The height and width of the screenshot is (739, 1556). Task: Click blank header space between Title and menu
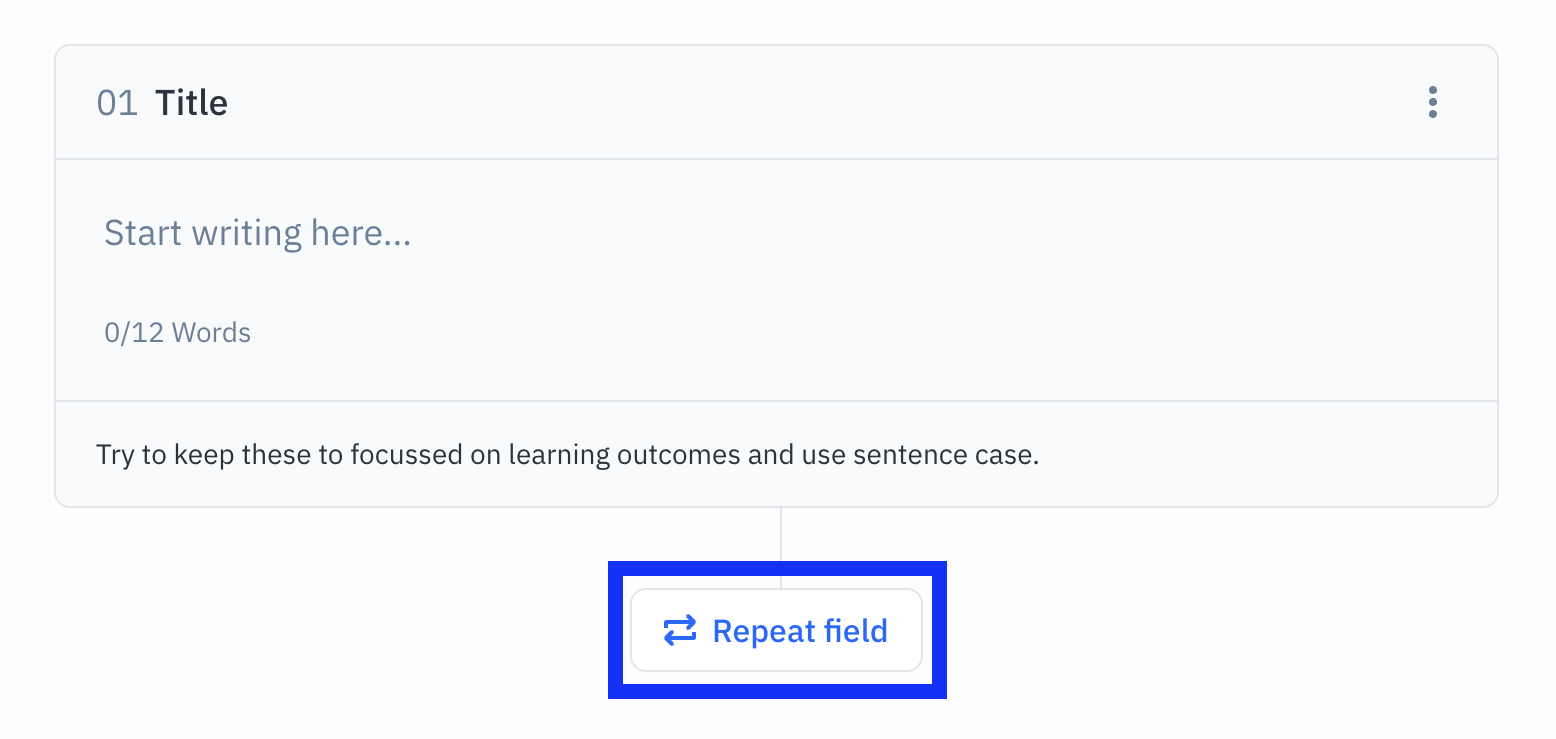pyautogui.click(x=820, y=102)
